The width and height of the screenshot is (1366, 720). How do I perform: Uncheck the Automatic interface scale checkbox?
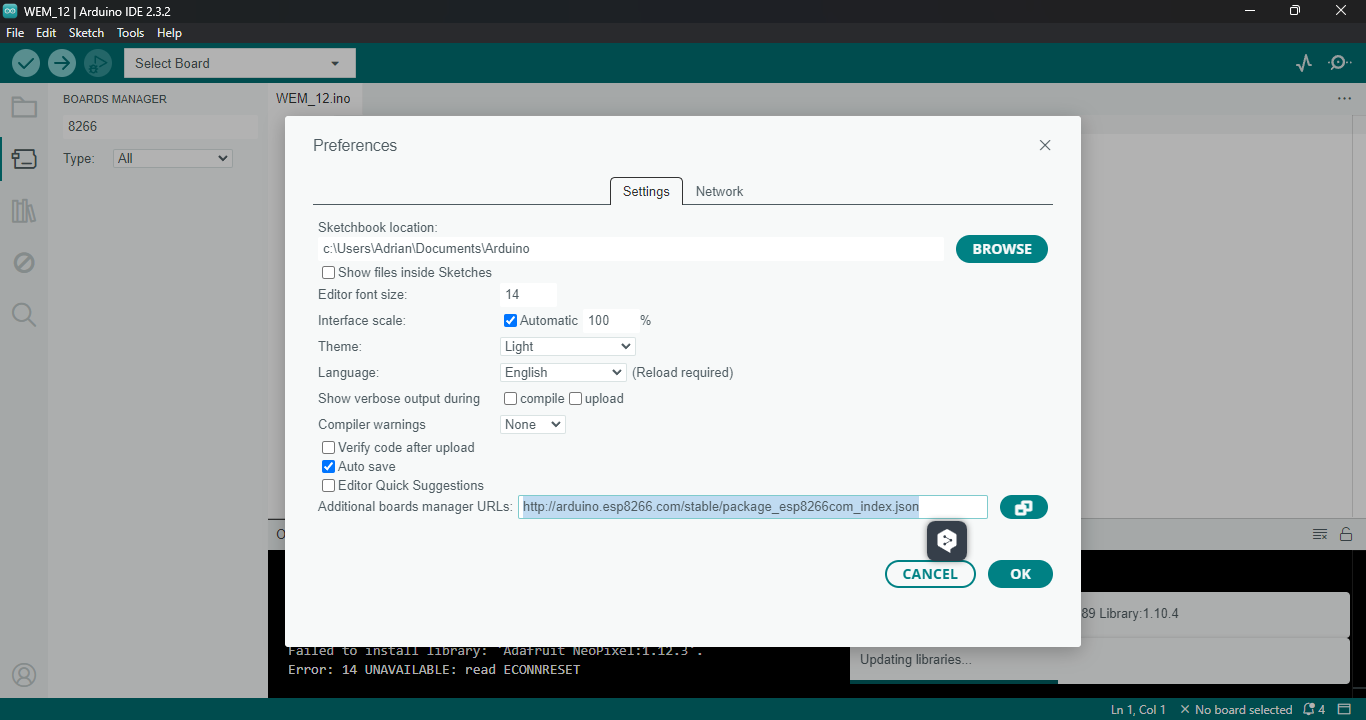[510, 320]
